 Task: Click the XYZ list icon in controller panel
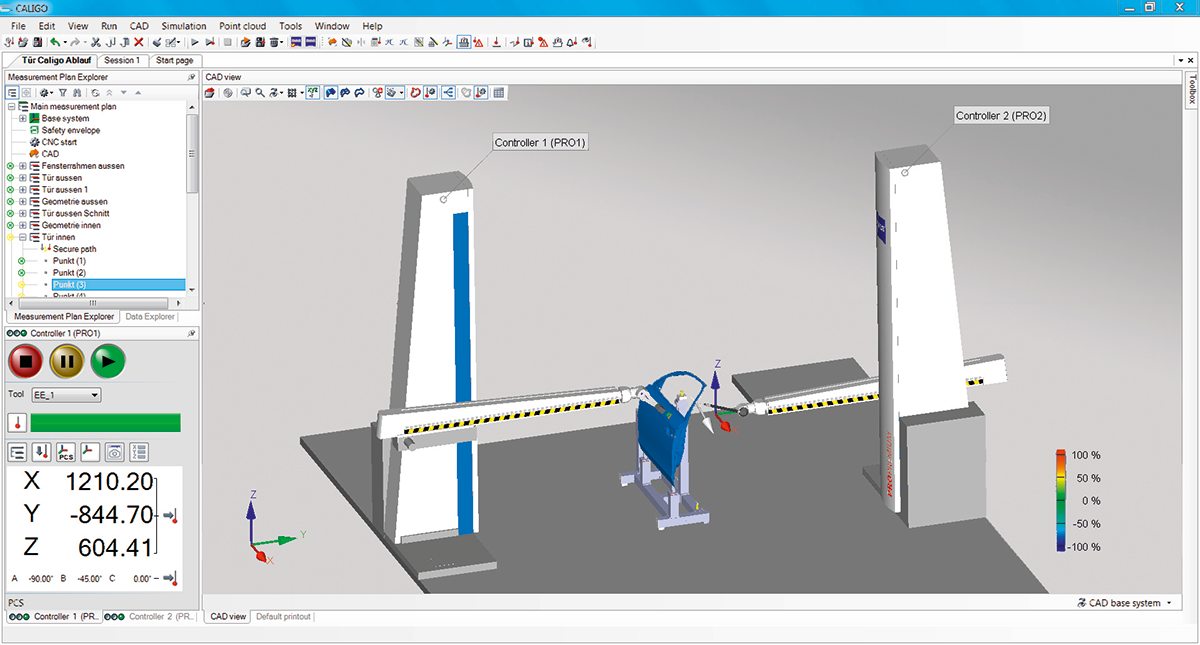tap(139, 452)
